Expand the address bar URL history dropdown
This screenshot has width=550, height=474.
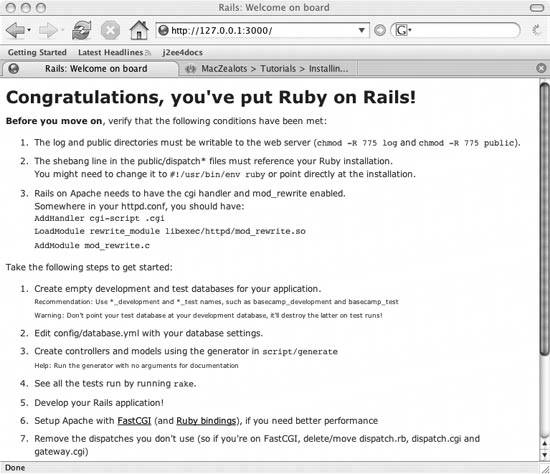(x=361, y=30)
